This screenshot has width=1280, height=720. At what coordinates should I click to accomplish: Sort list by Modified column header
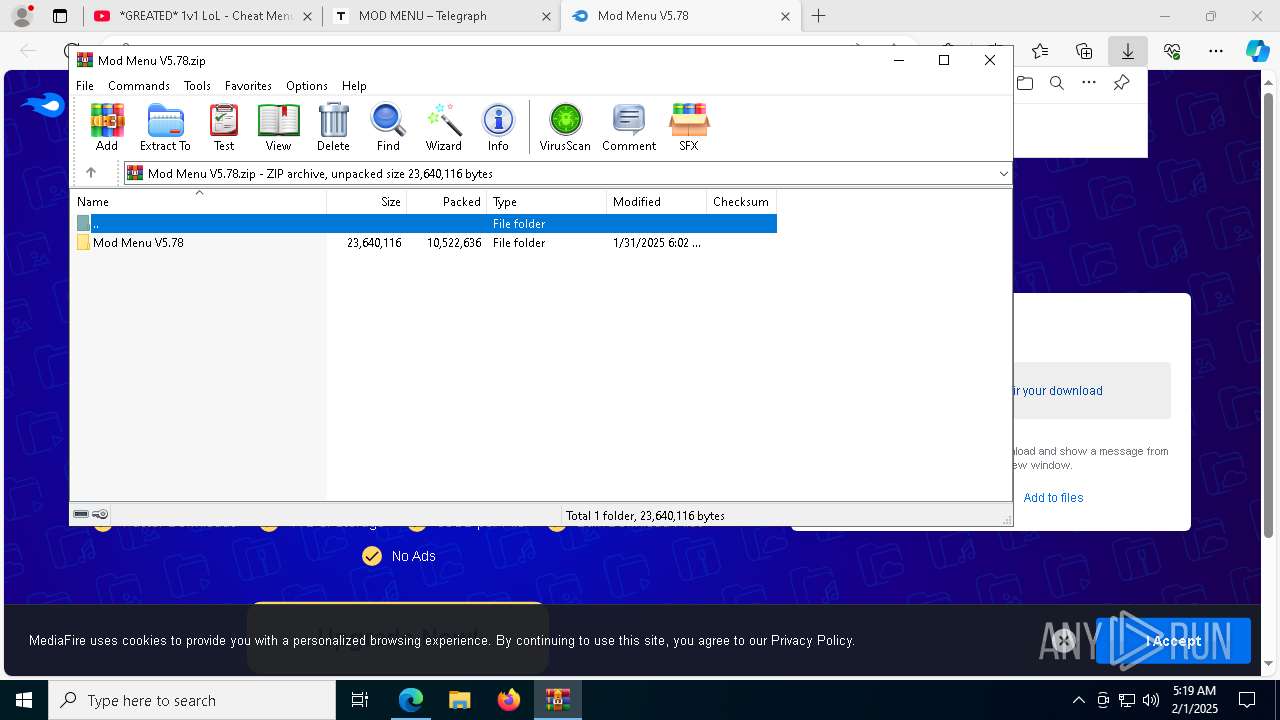point(657,201)
